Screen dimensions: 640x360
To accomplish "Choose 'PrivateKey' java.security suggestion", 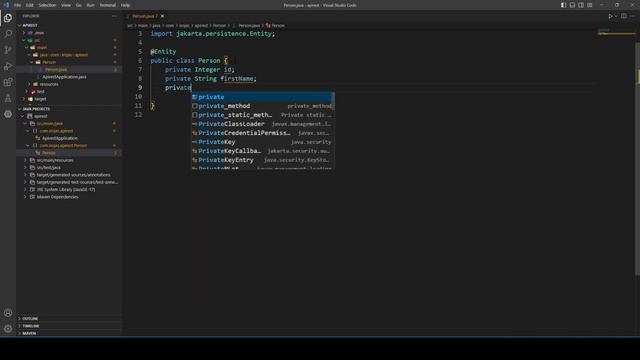I will [x=263, y=142].
